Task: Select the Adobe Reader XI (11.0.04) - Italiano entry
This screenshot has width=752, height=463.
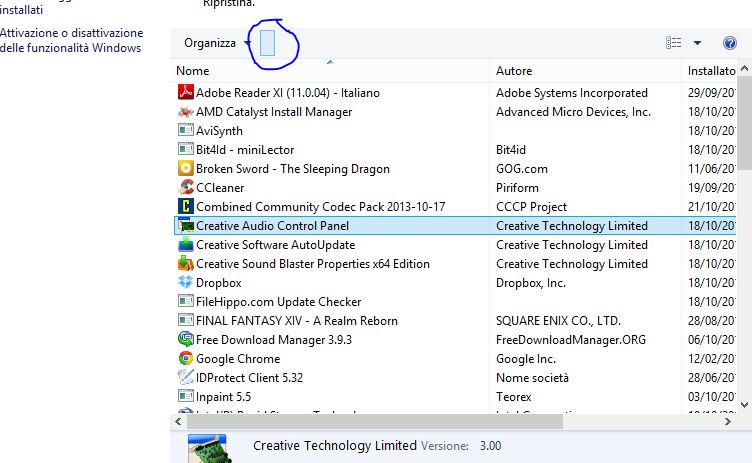Action: click(288, 93)
